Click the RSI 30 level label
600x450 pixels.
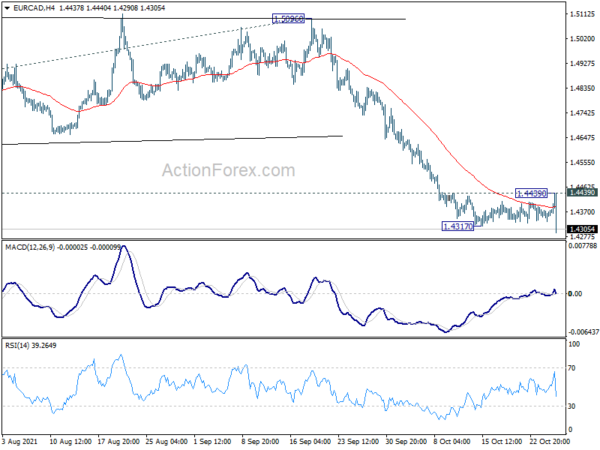pyautogui.click(x=572, y=406)
